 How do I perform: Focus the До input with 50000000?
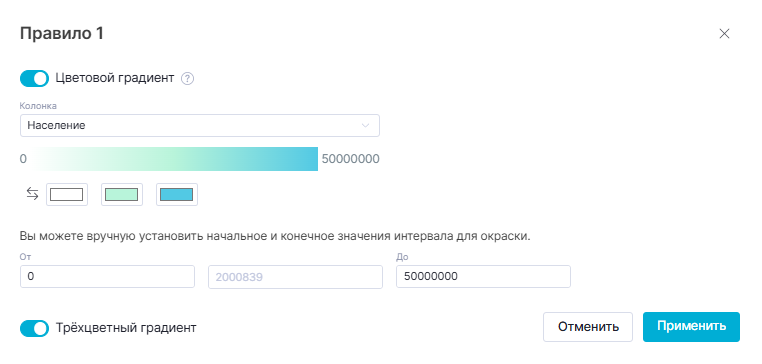coord(484,277)
